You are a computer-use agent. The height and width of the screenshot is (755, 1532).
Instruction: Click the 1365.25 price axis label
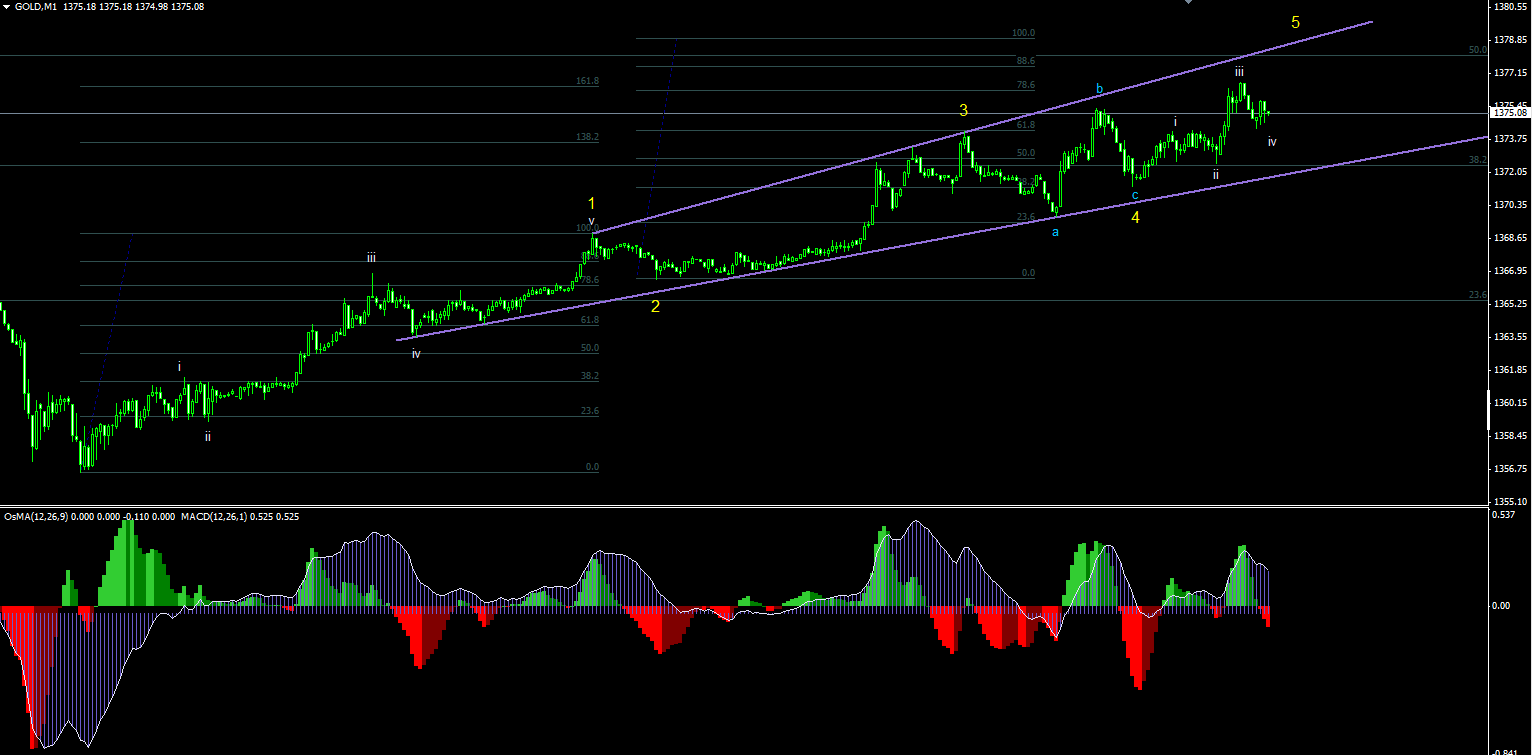pos(1508,304)
